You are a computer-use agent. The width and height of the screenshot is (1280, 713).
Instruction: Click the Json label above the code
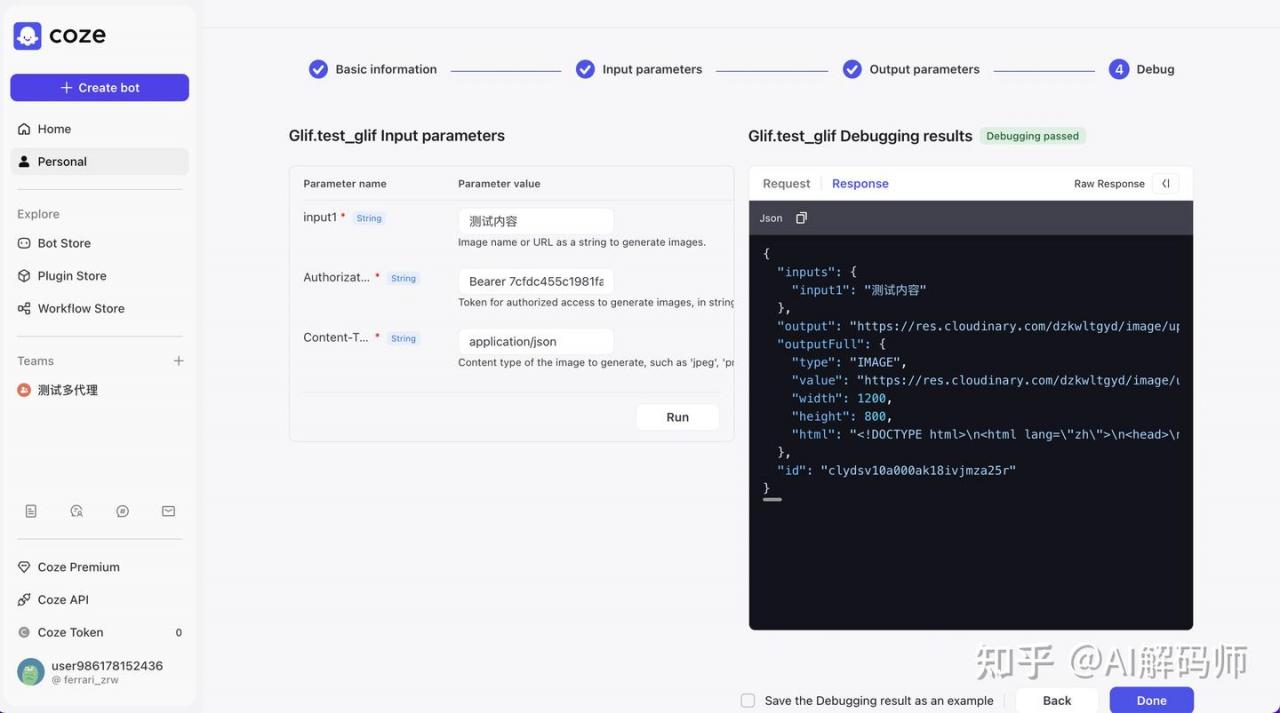[771, 218]
